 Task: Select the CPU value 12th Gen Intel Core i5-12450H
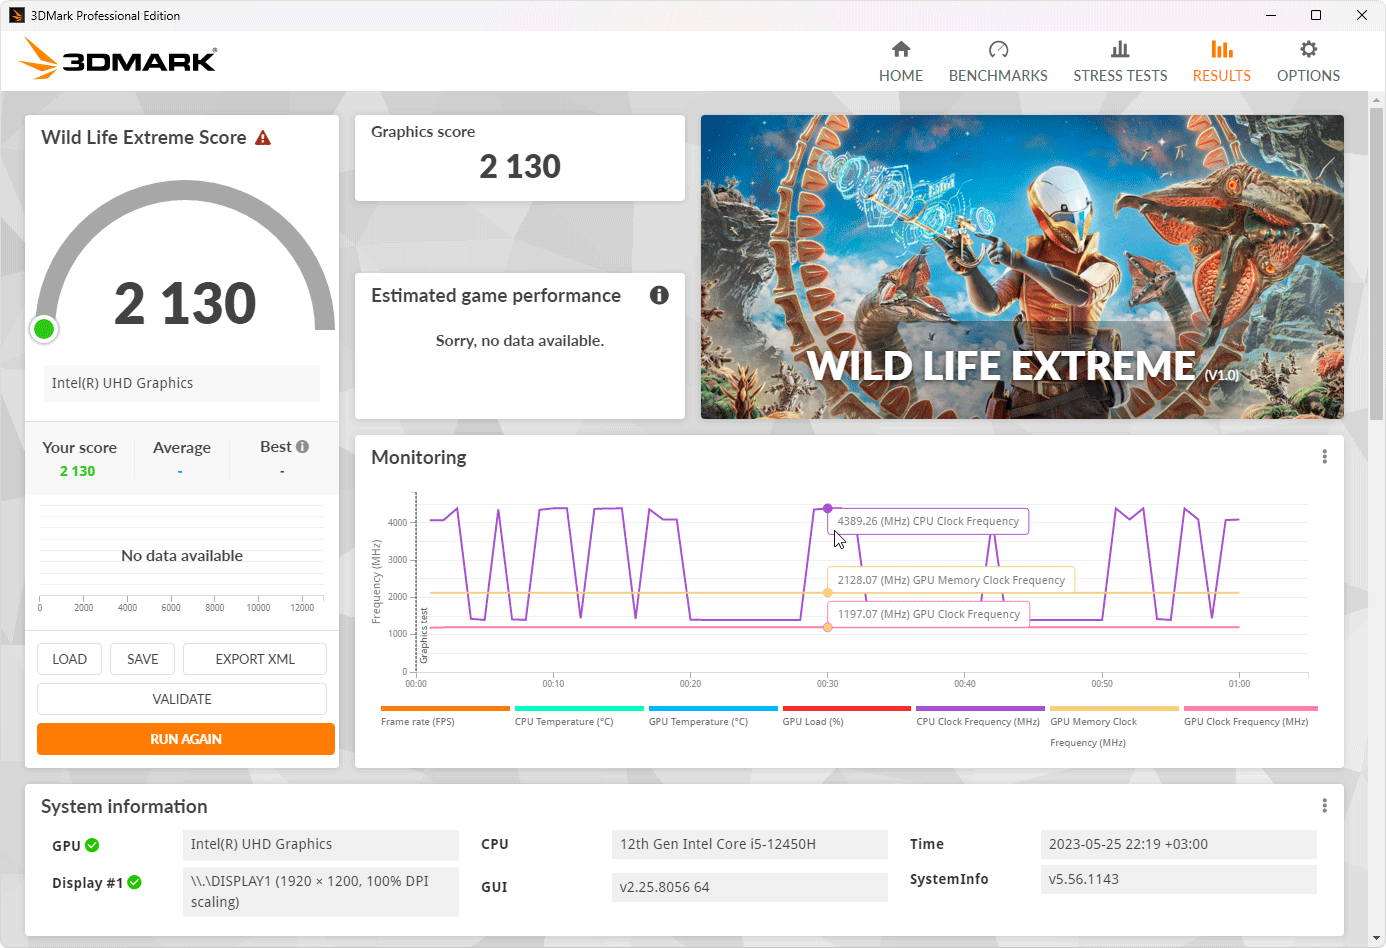(750, 844)
